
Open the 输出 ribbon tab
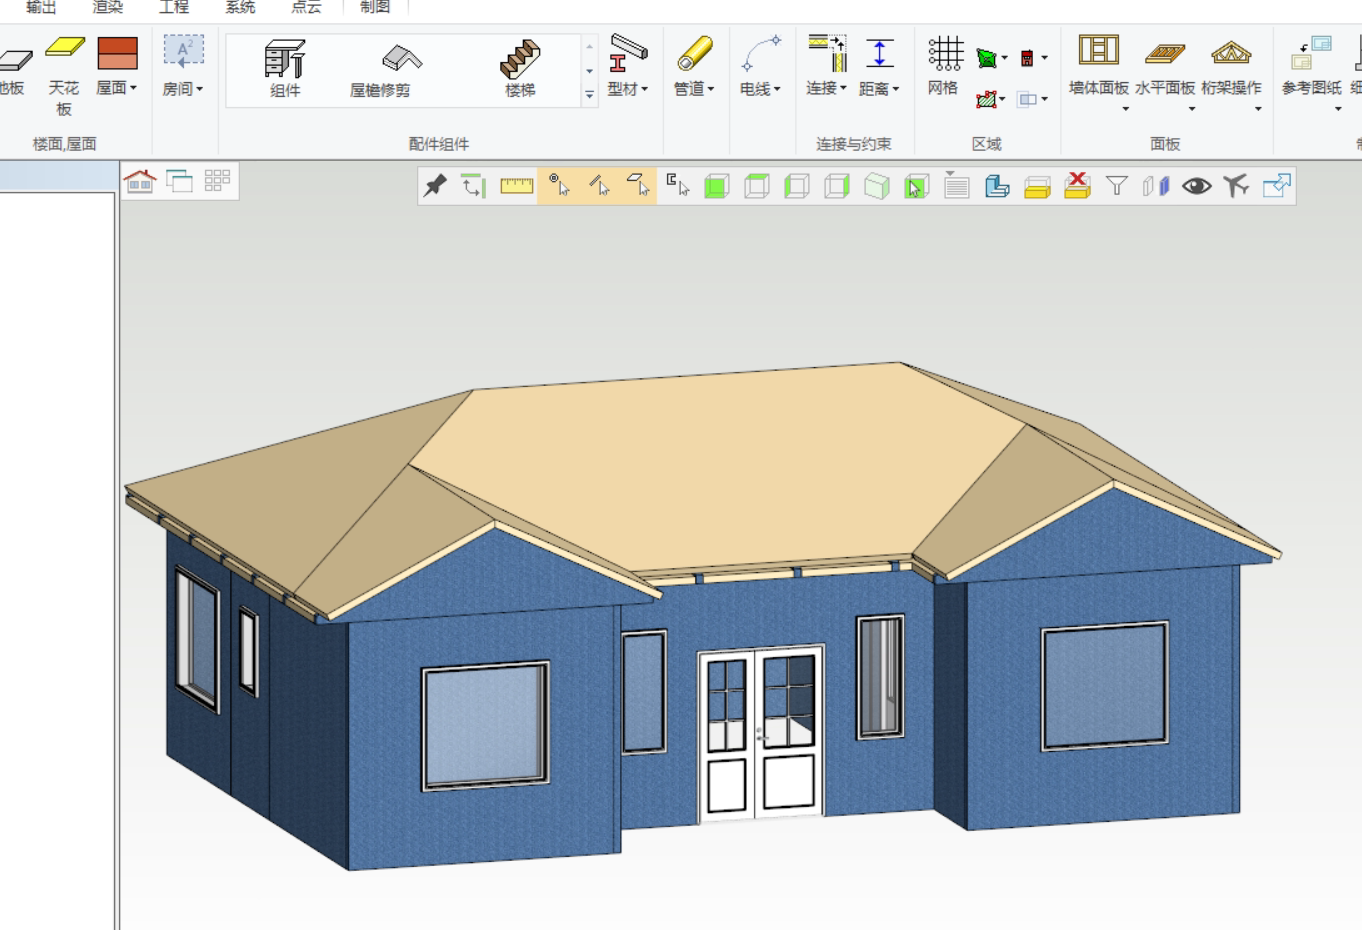point(41,7)
